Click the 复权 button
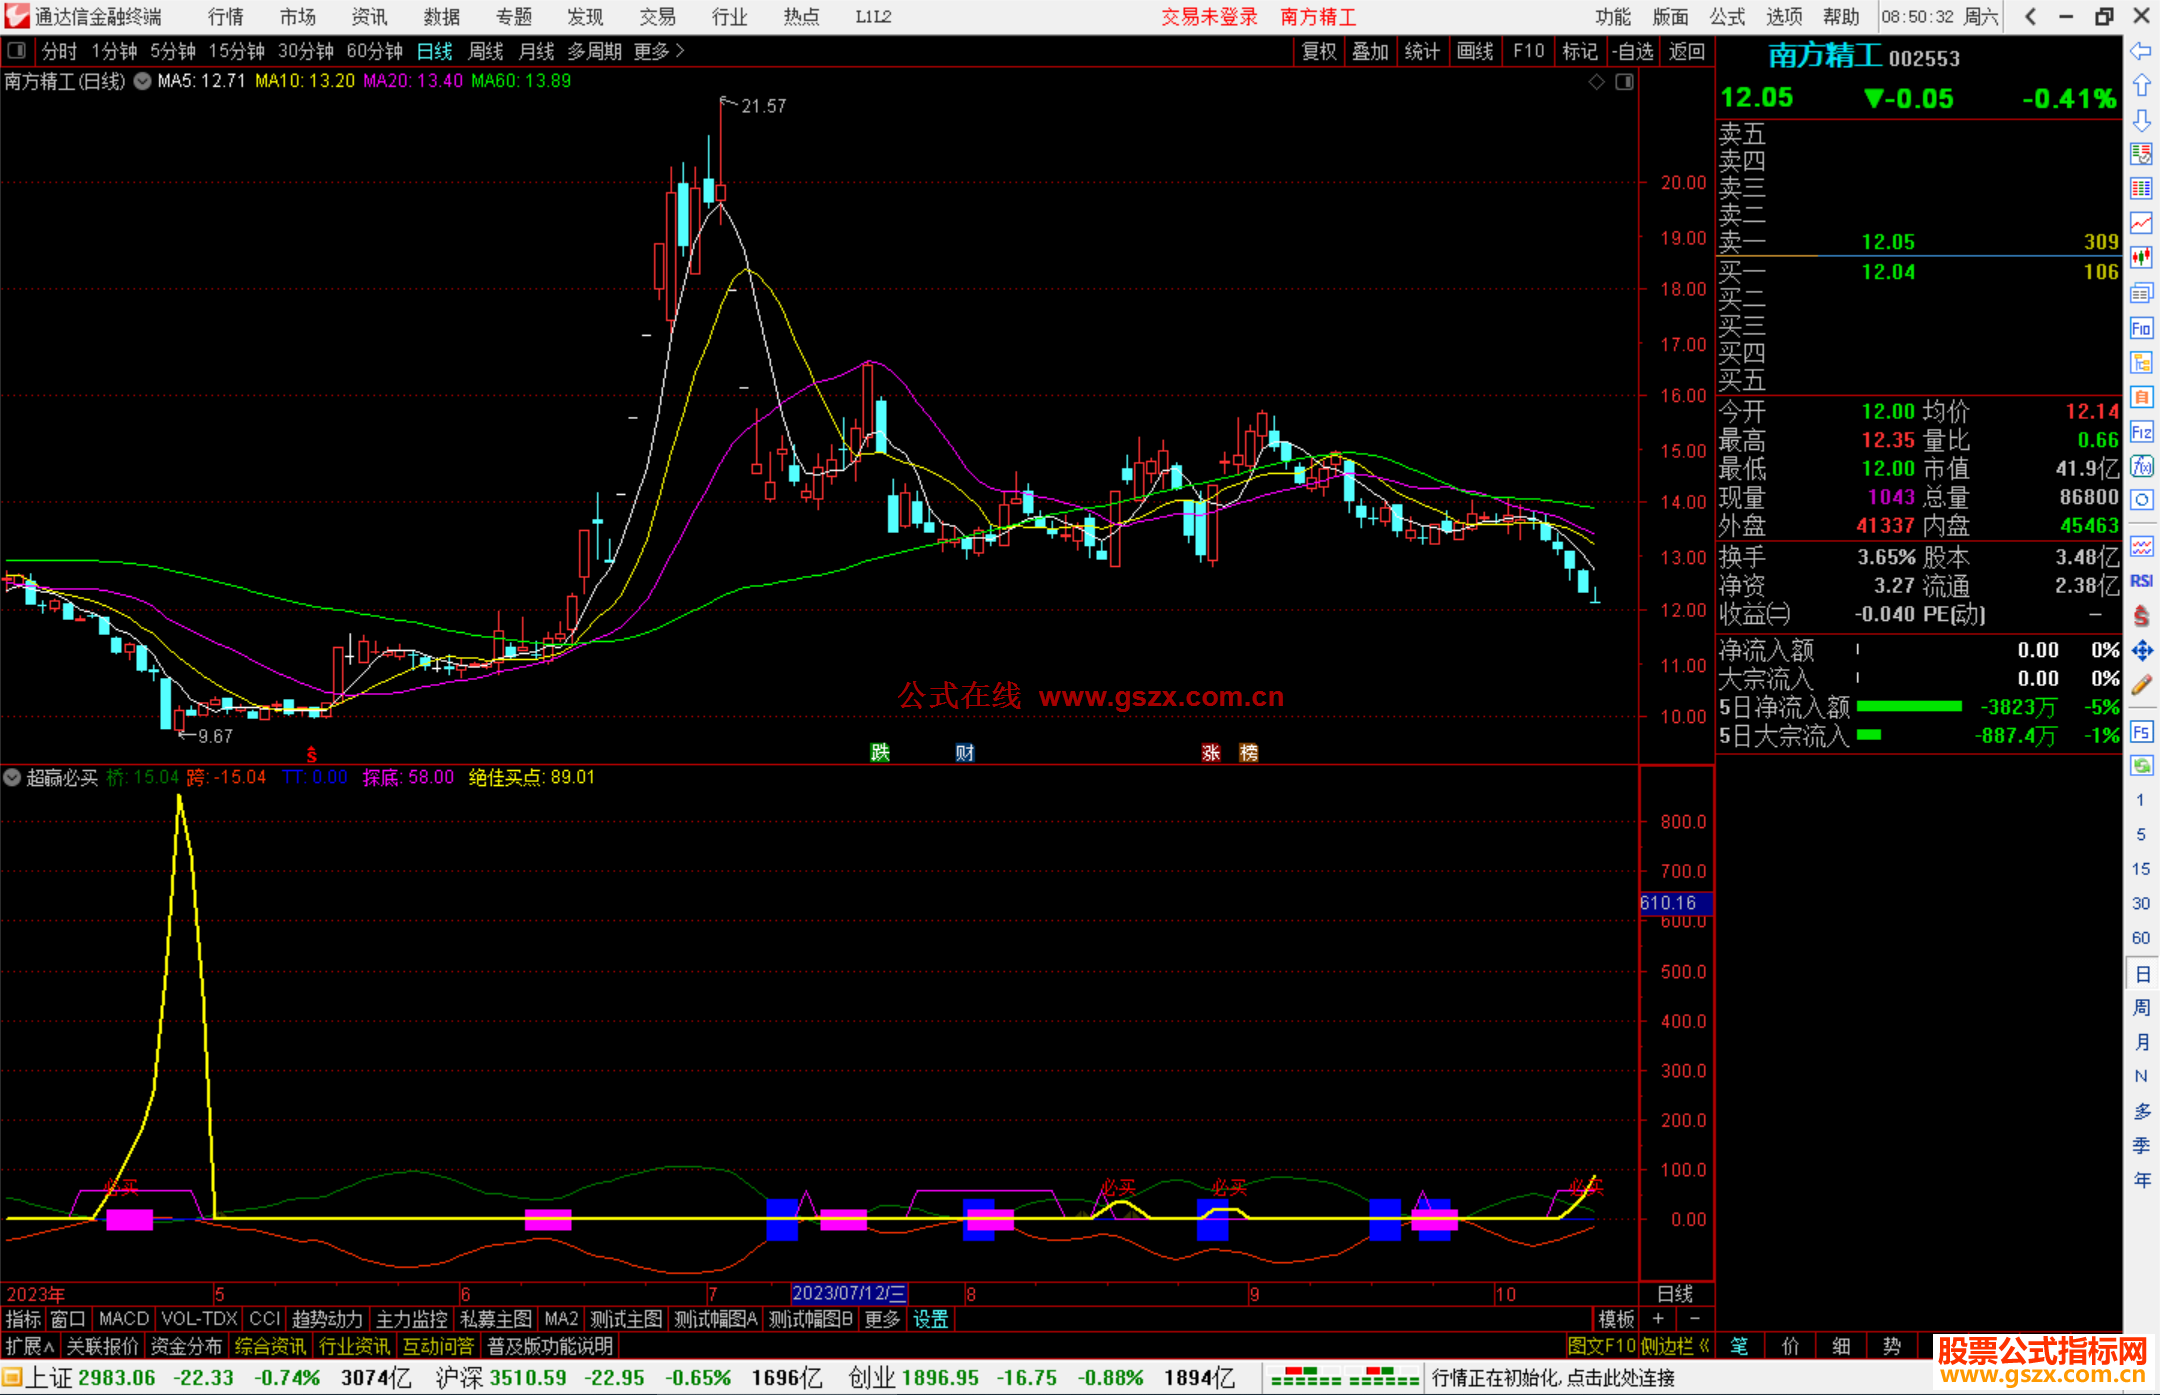Viewport: 2160px width, 1395px height. [1319, 51]
